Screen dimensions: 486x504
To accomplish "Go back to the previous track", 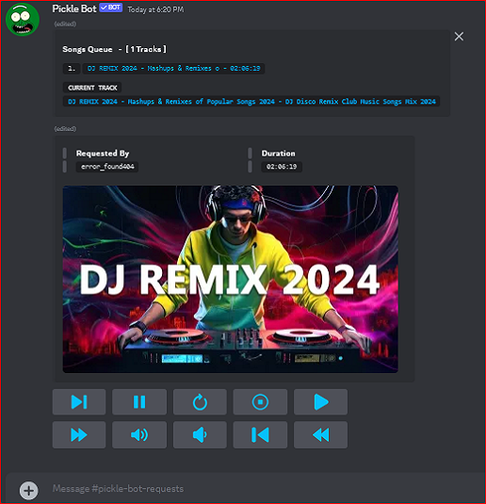I will pyautogui.click(x=260, y=435).
